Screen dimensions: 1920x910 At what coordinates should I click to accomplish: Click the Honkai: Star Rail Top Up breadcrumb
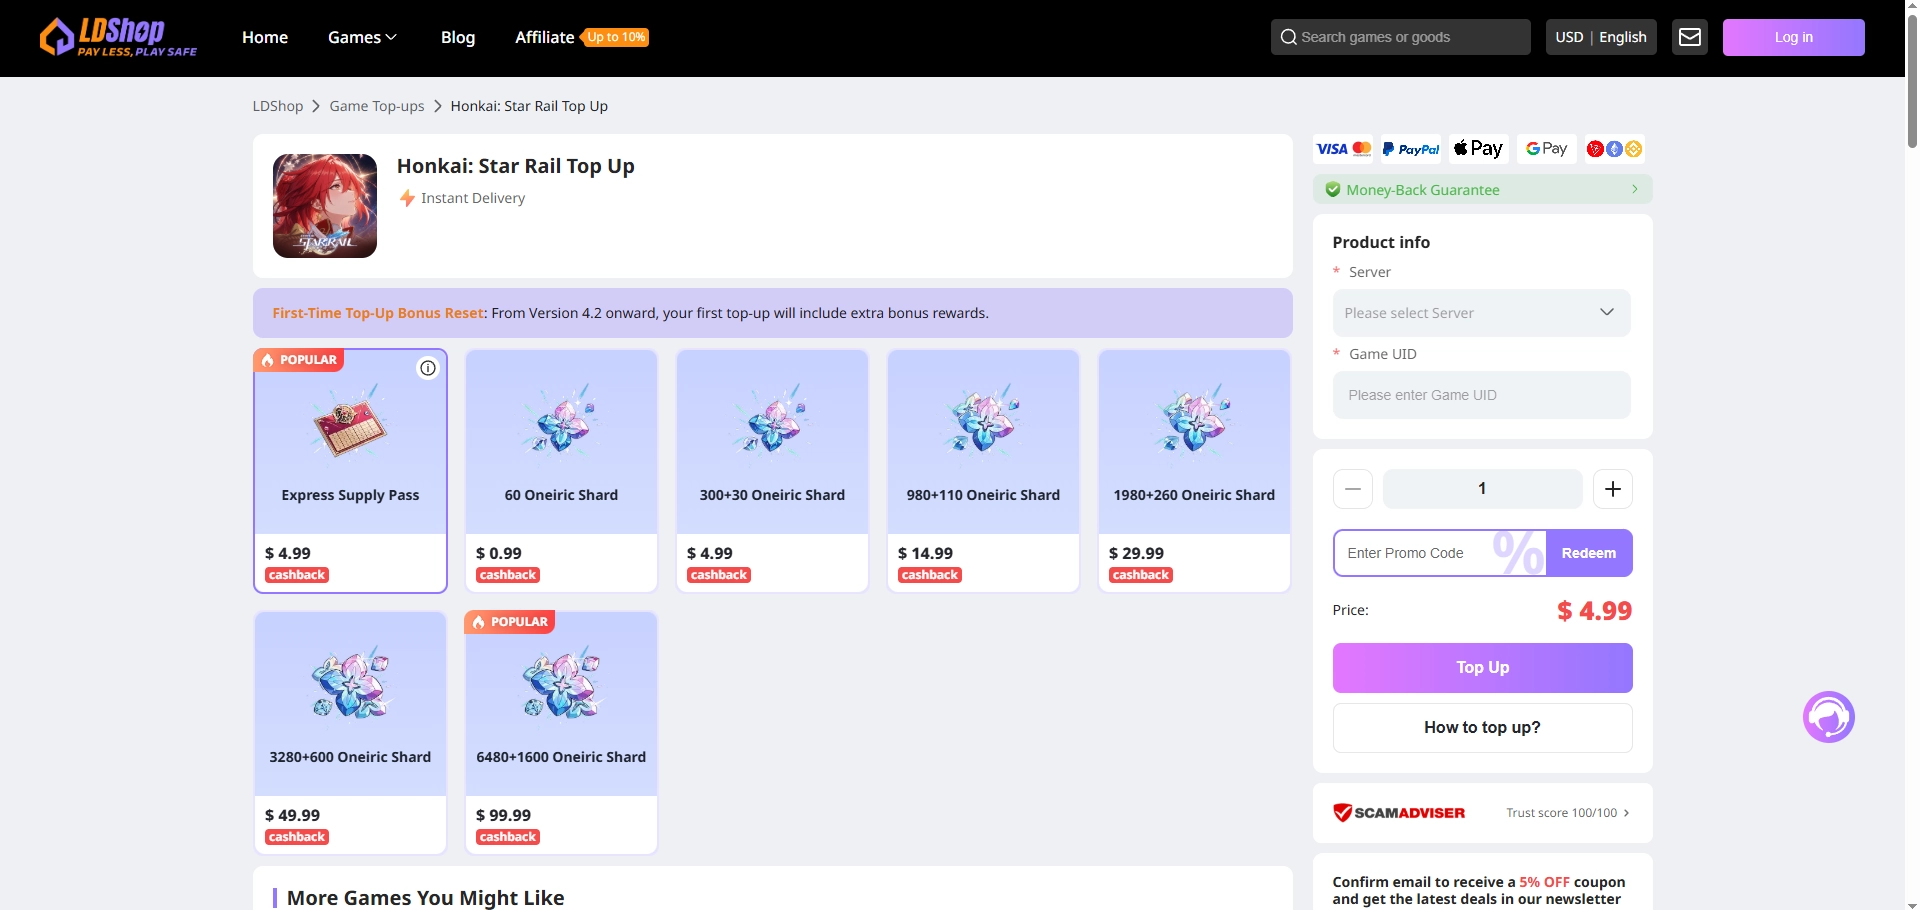529,106
